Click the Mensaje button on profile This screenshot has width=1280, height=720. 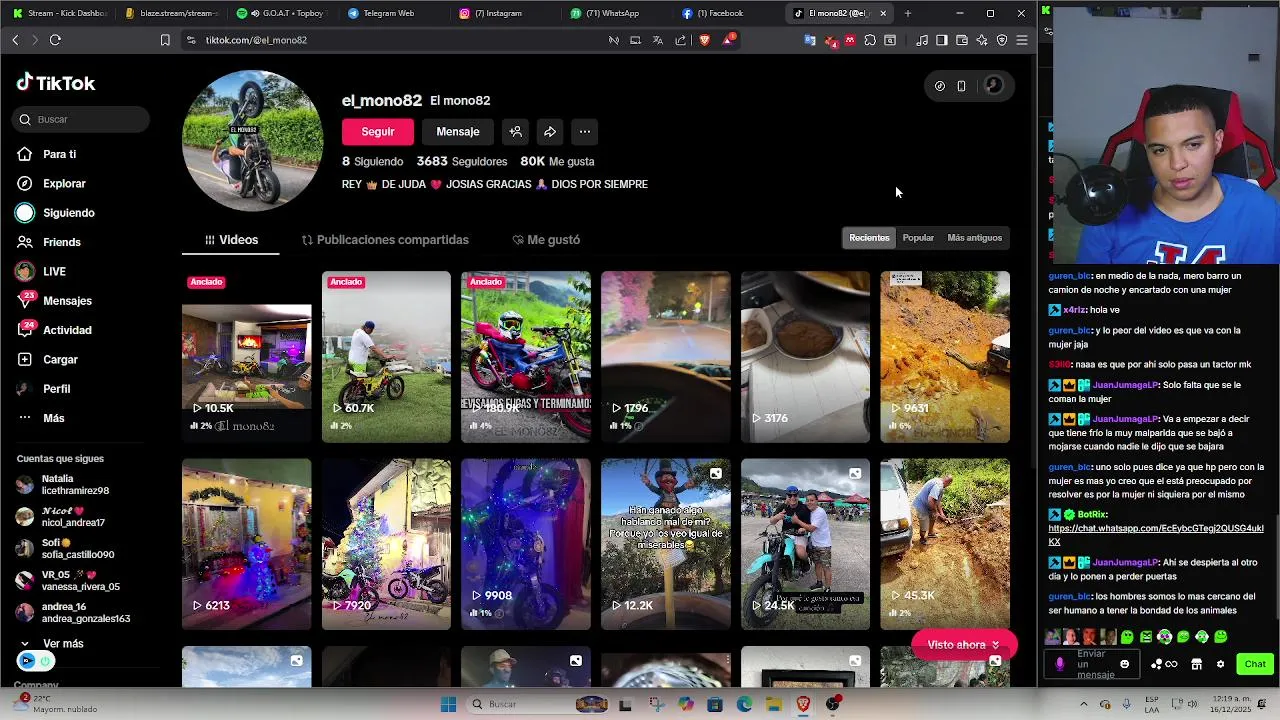click(x=458, y=132)
